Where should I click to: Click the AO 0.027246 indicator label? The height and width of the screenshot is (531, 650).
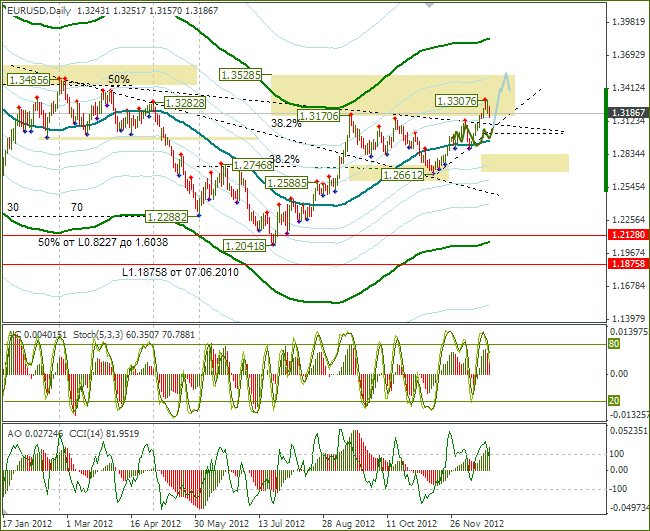(x=35, y=434)
